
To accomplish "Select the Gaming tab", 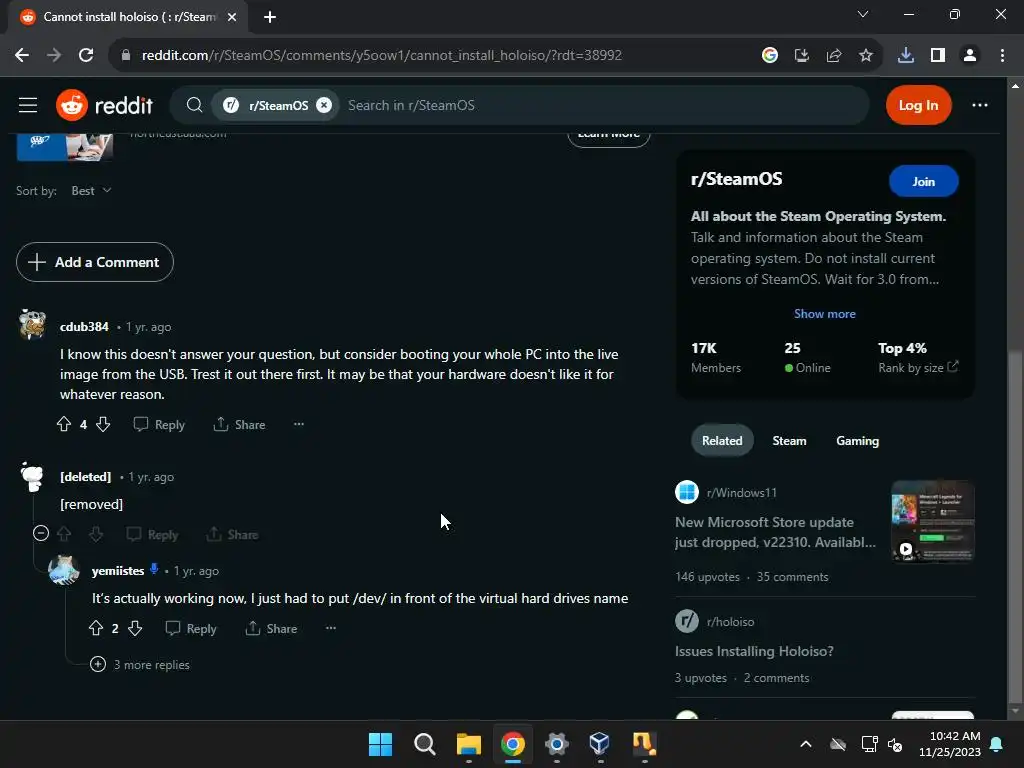I will pyautogui.click(x=857, y=441).
